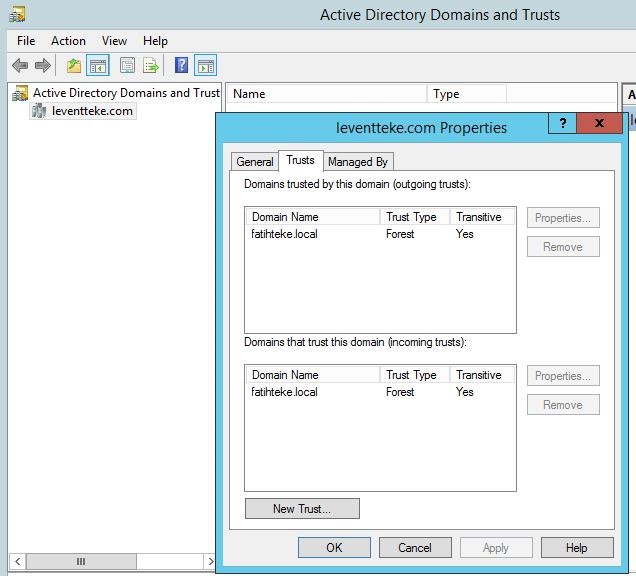Toggle the Show/Hide Console Tree icon
This screenshot has height=576, width=636.
[98, 65]
